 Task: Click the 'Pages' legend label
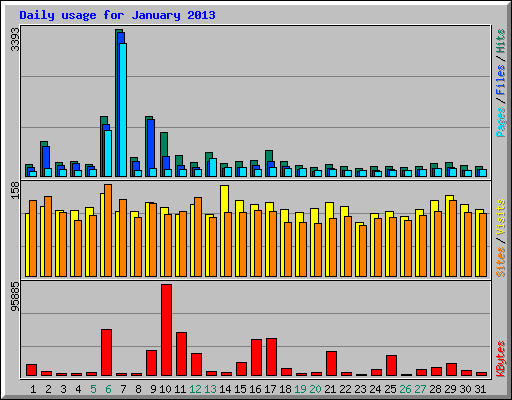pos(500,122)
